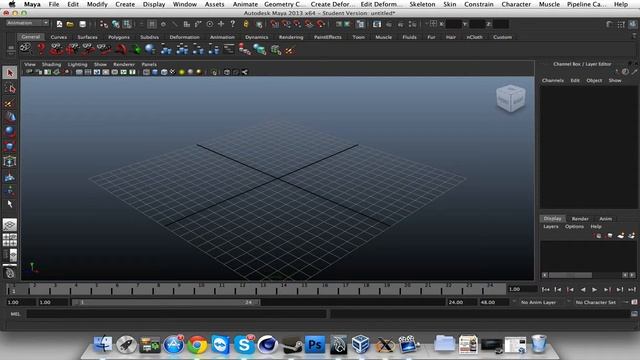
Task: Open the layer editor Layers menu
Action: tap(551, 227)
